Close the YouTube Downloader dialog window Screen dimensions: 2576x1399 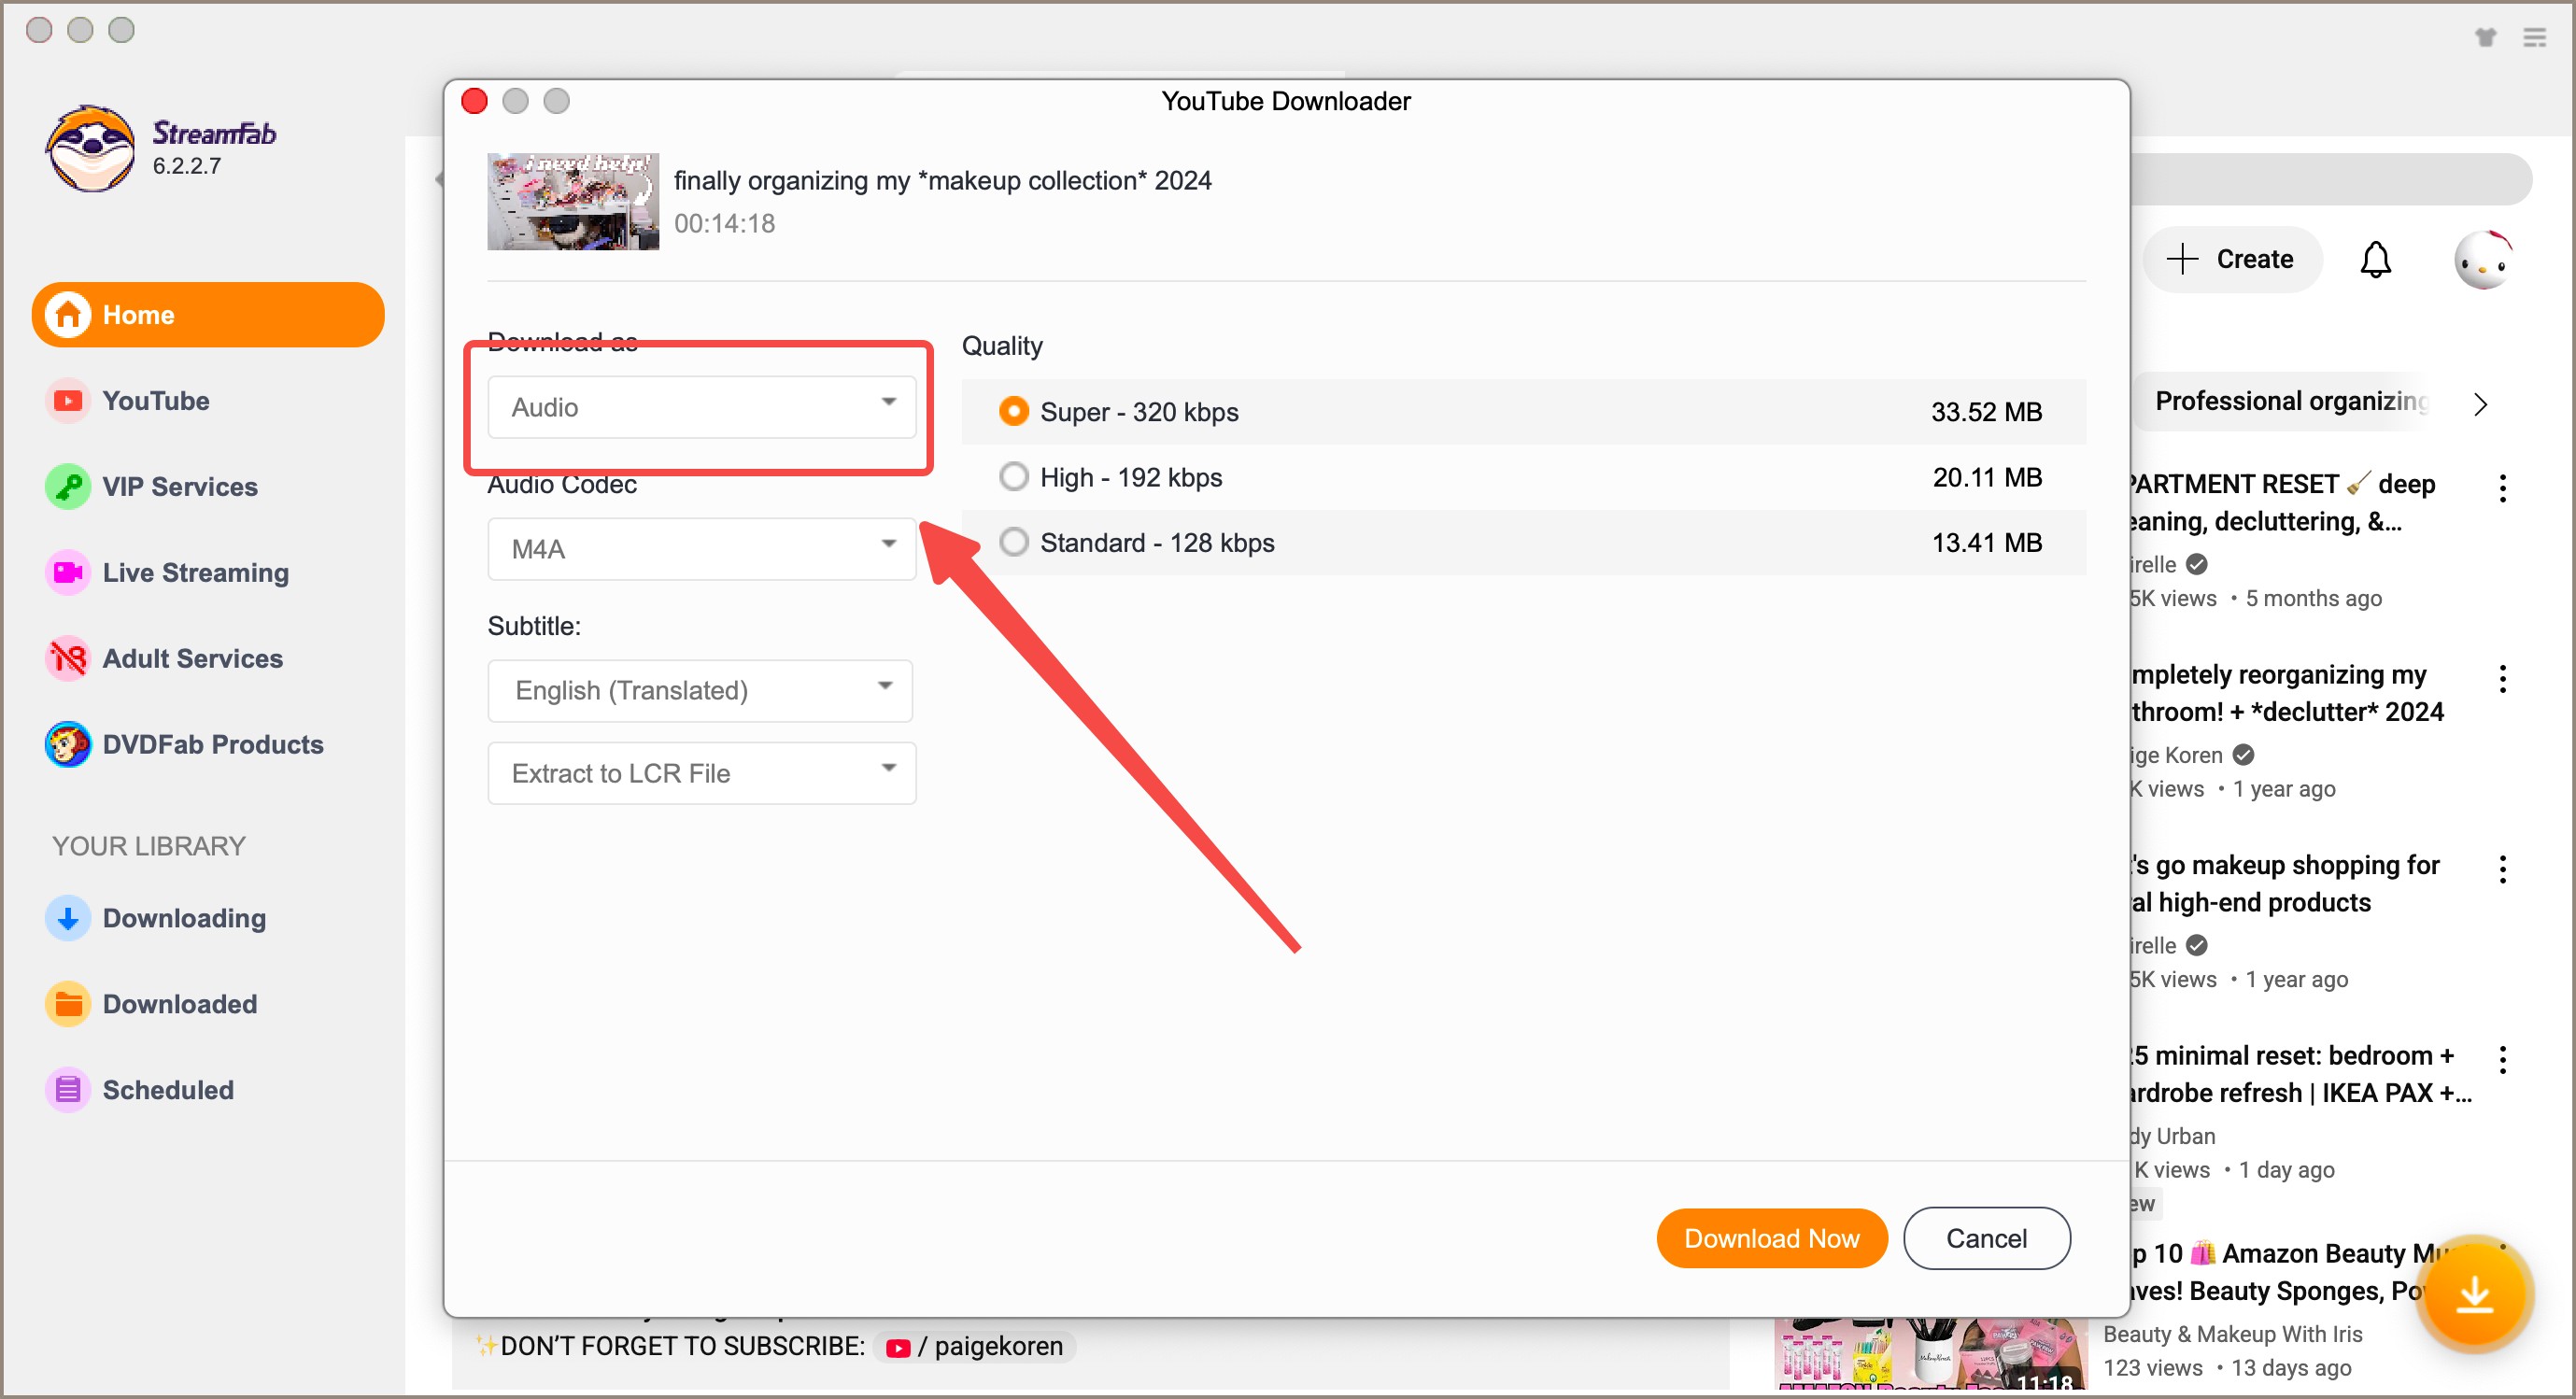pos(474,101)
